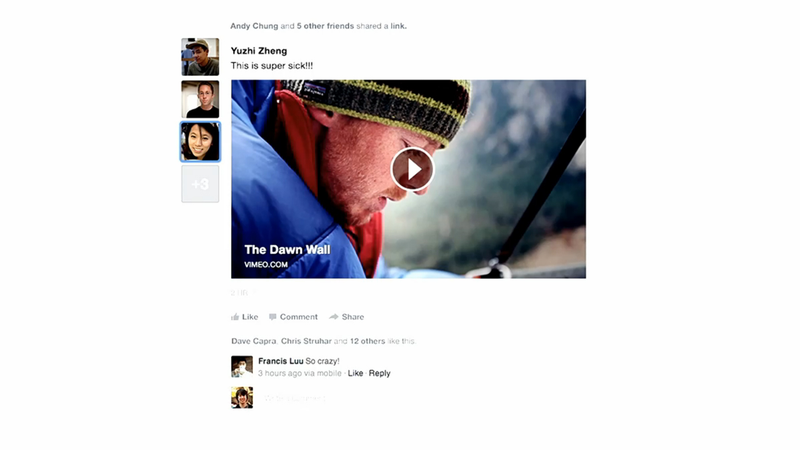800x450 pixels.
Task: Play The Dawn Wall video
Action: pyautogui.click(x=412, y=169)
